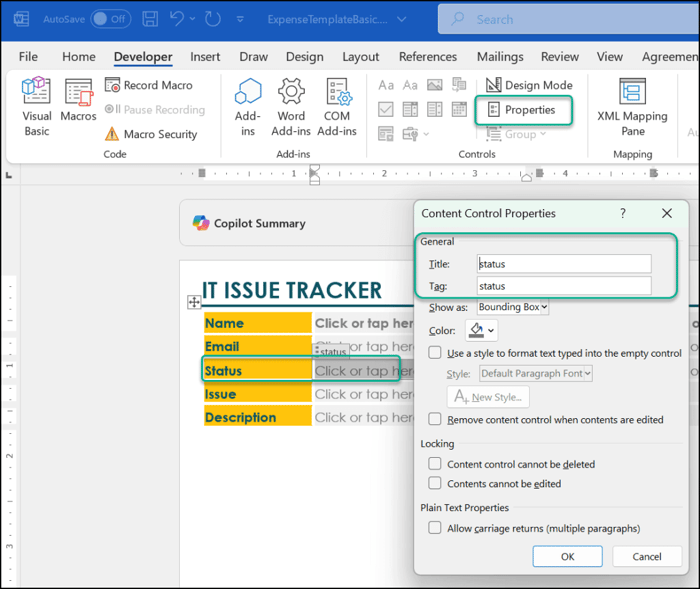Click the Save icon in title bar

click(x=150, y=19)
